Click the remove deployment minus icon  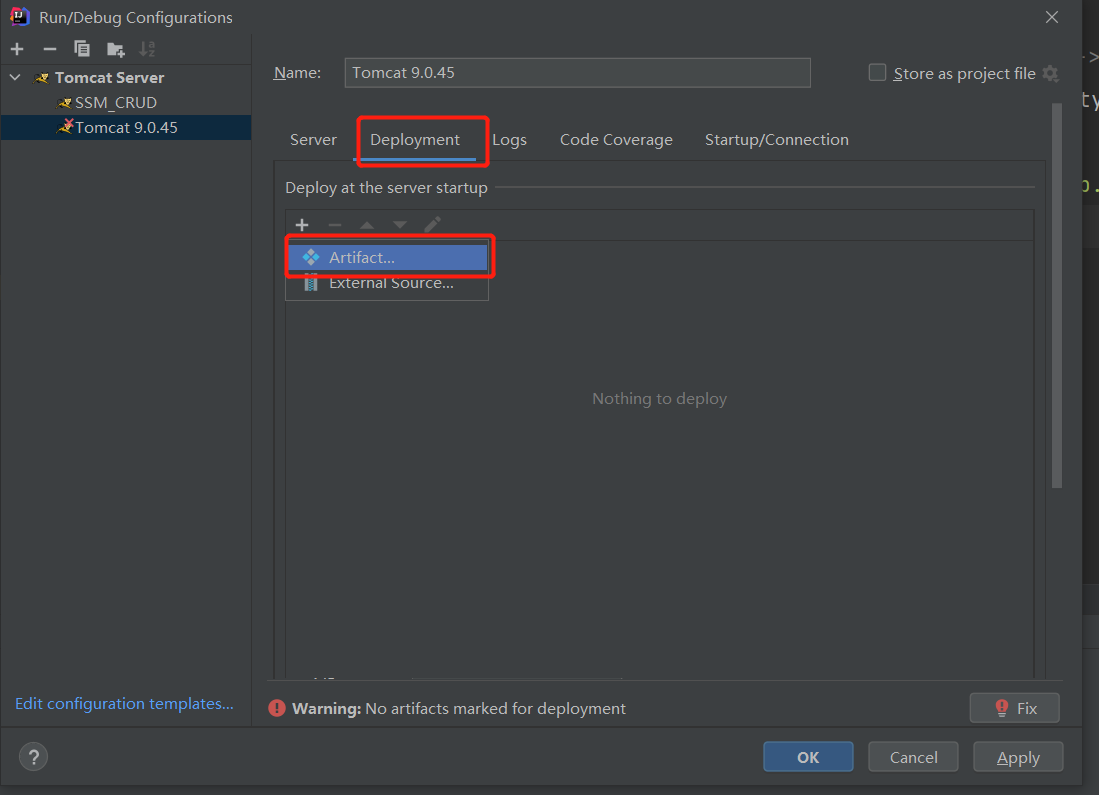(335, 225)
